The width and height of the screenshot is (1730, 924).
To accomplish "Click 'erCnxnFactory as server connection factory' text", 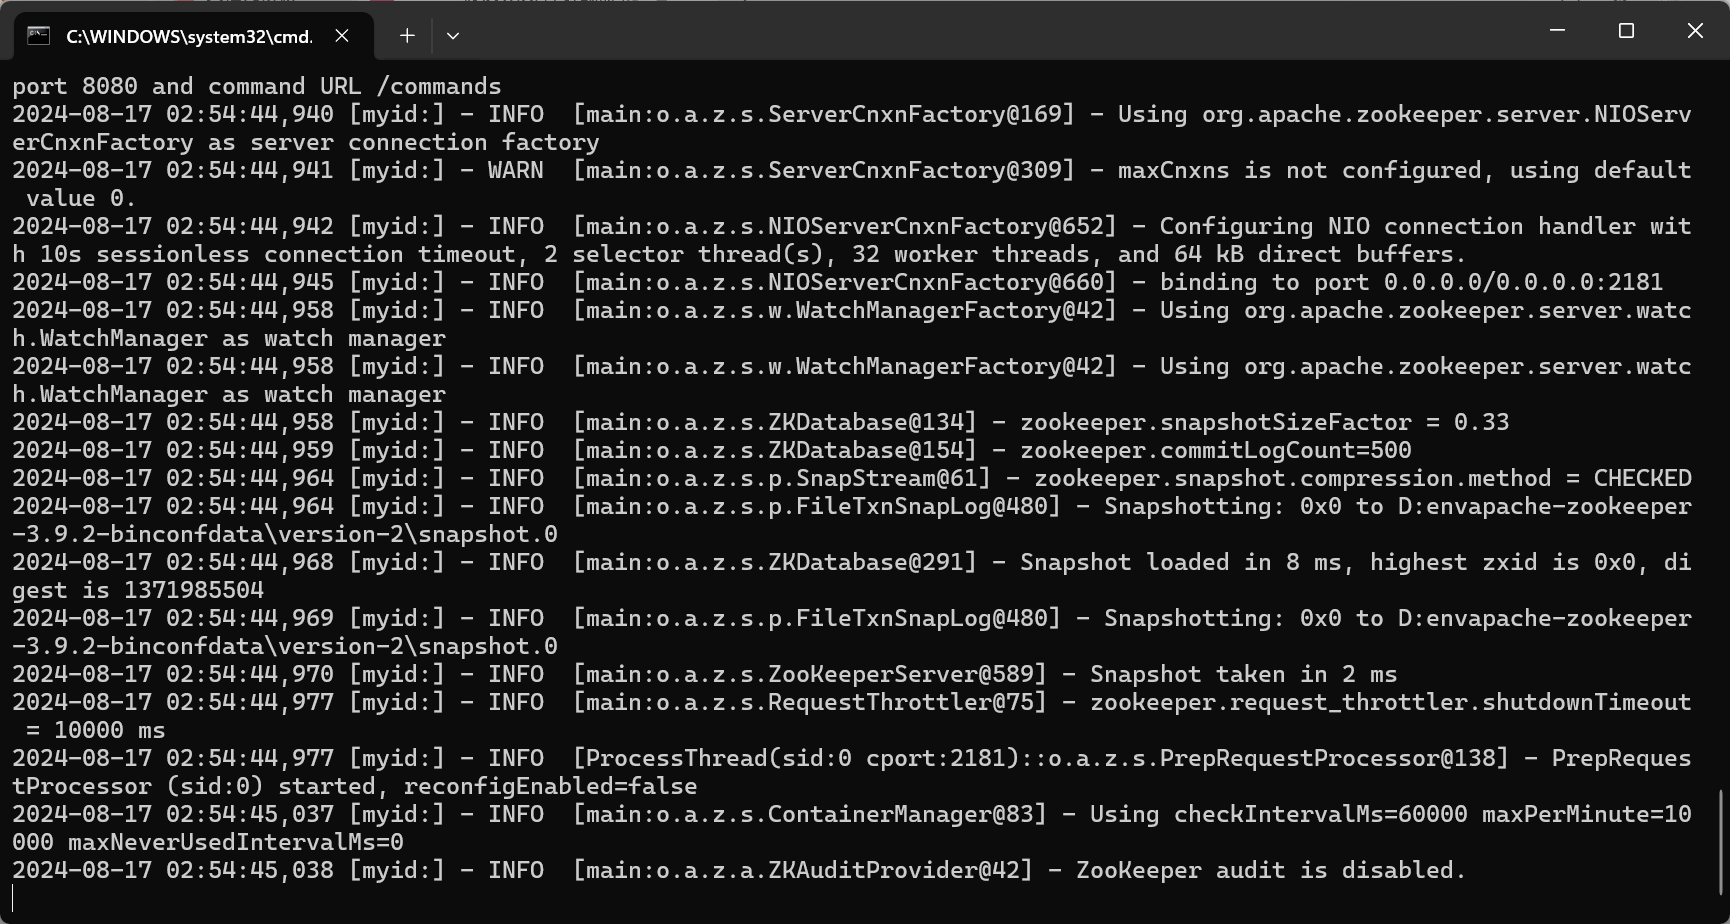I will tap(306, 142).
